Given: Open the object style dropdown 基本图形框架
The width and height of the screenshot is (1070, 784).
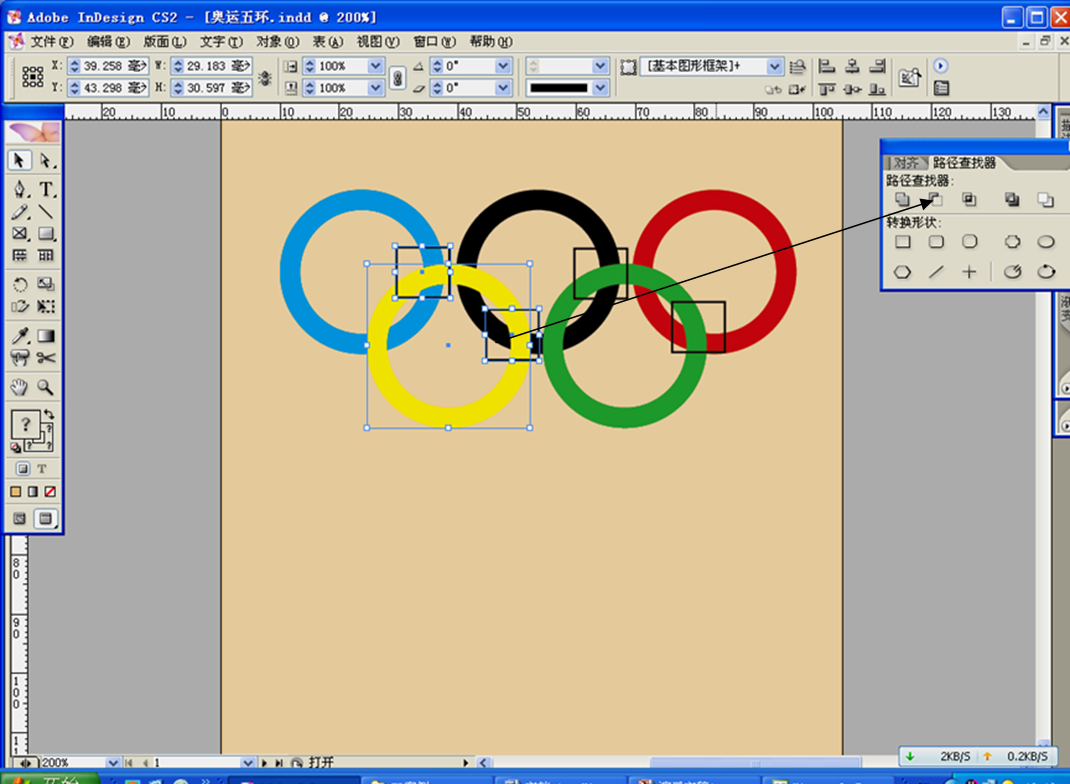Looking at the screenshot, I should (775, 66).
